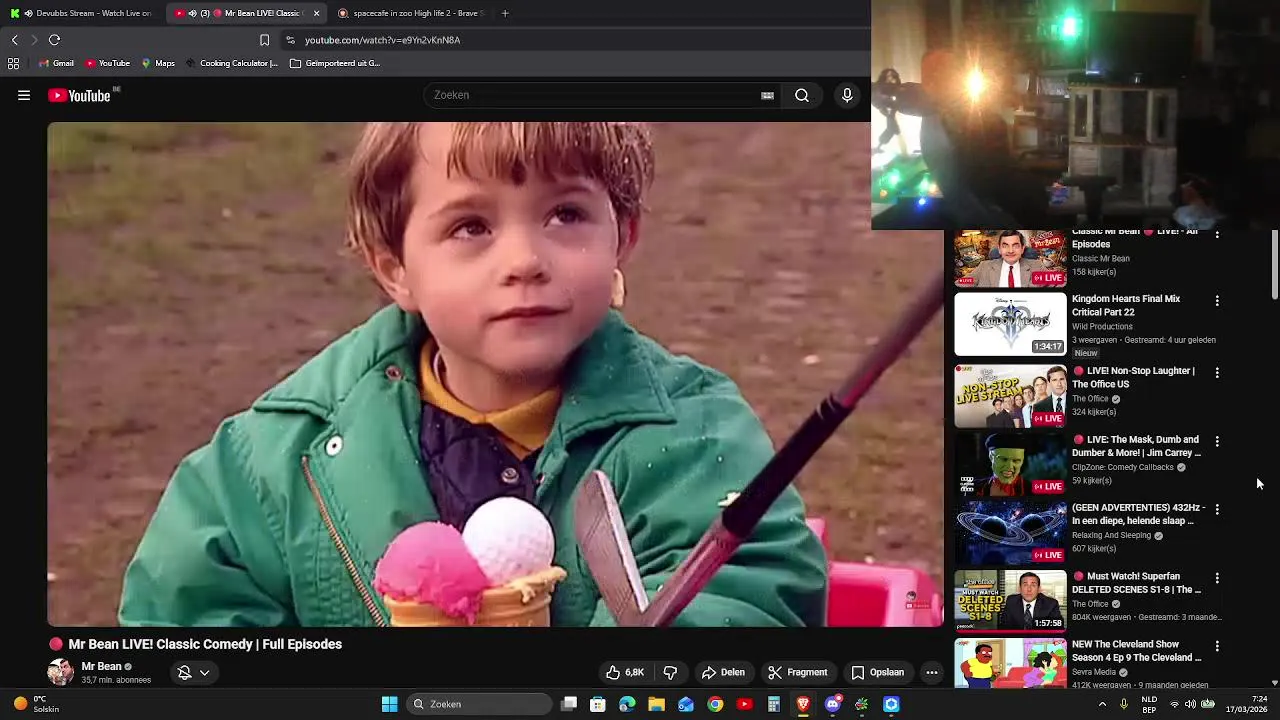
Task: Open options for Cleveland Show video
Action: [x=1217, y=646]
